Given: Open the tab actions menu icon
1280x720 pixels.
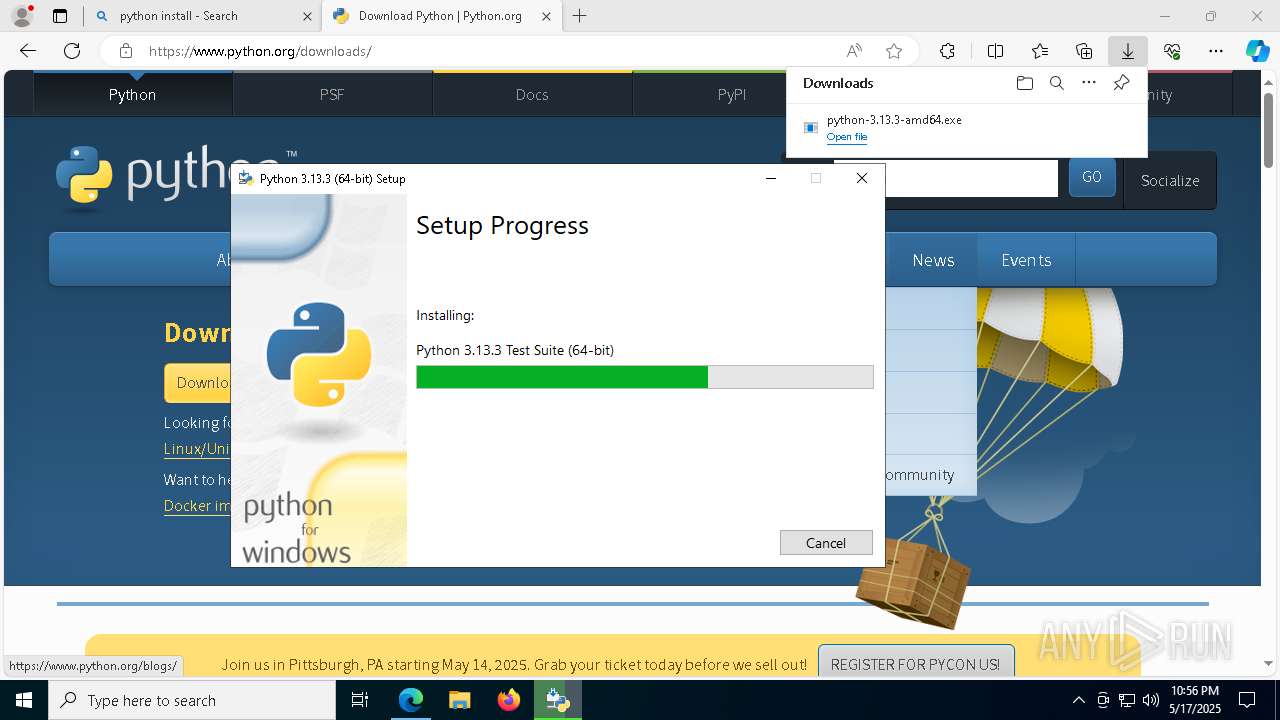Looking at the screenshot, I should 60,16.
